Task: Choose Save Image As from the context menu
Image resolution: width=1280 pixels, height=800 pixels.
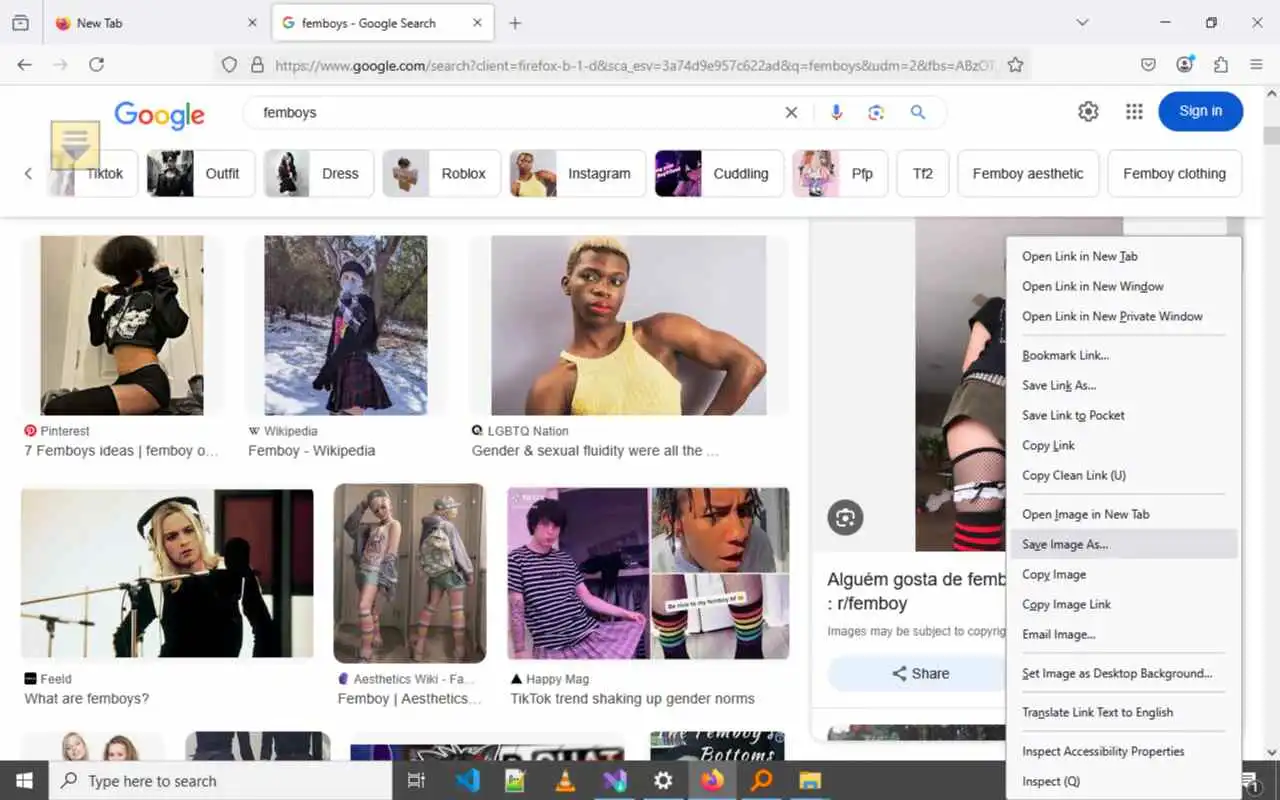Action: coord(1124,544)
